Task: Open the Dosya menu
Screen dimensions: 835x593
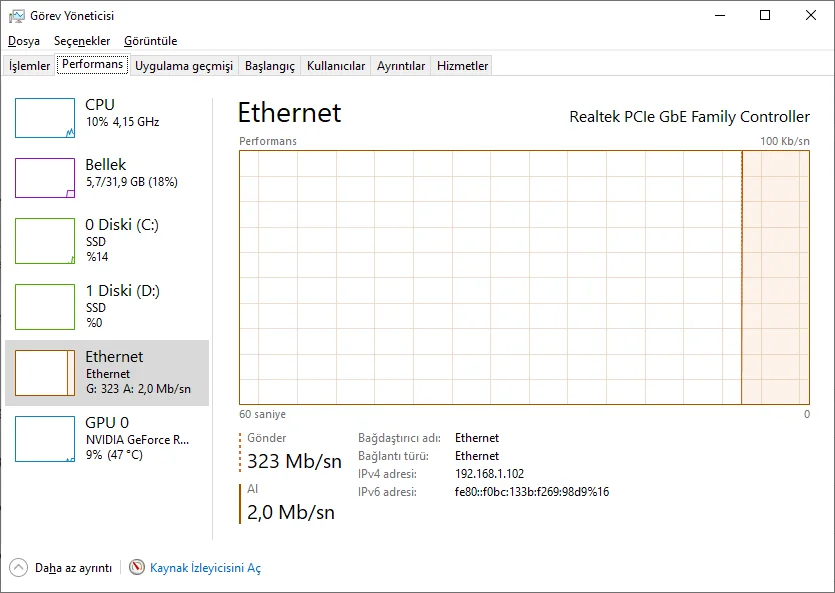Action: (24, 41)
